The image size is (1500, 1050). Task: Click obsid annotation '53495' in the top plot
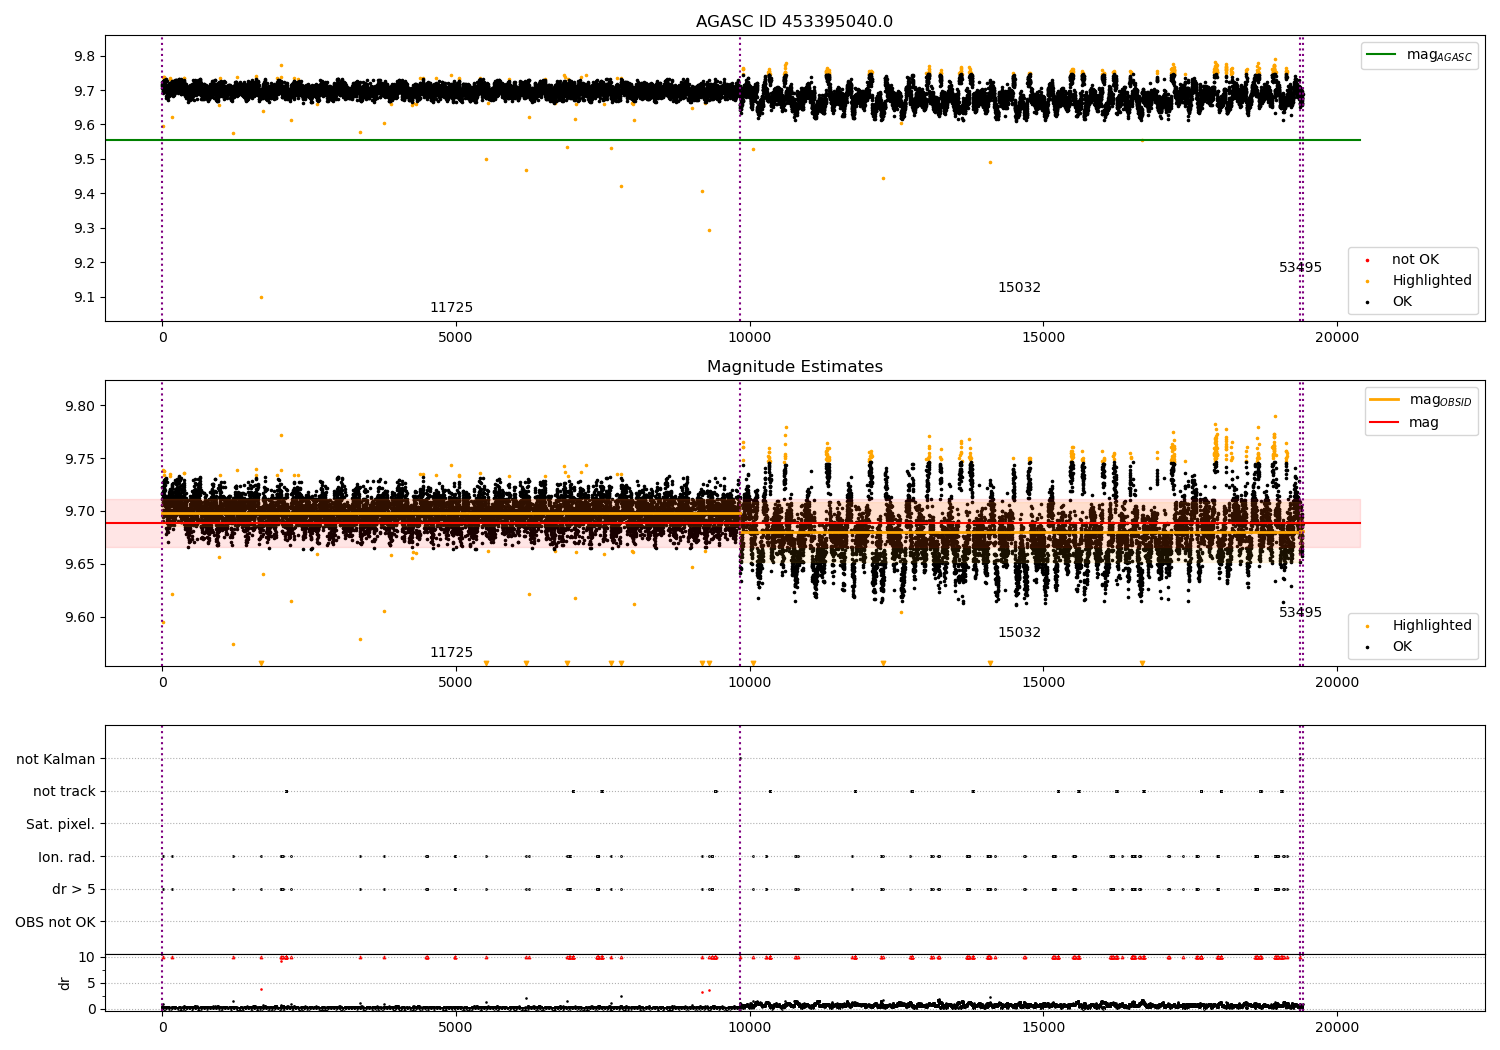(1300, 268)
